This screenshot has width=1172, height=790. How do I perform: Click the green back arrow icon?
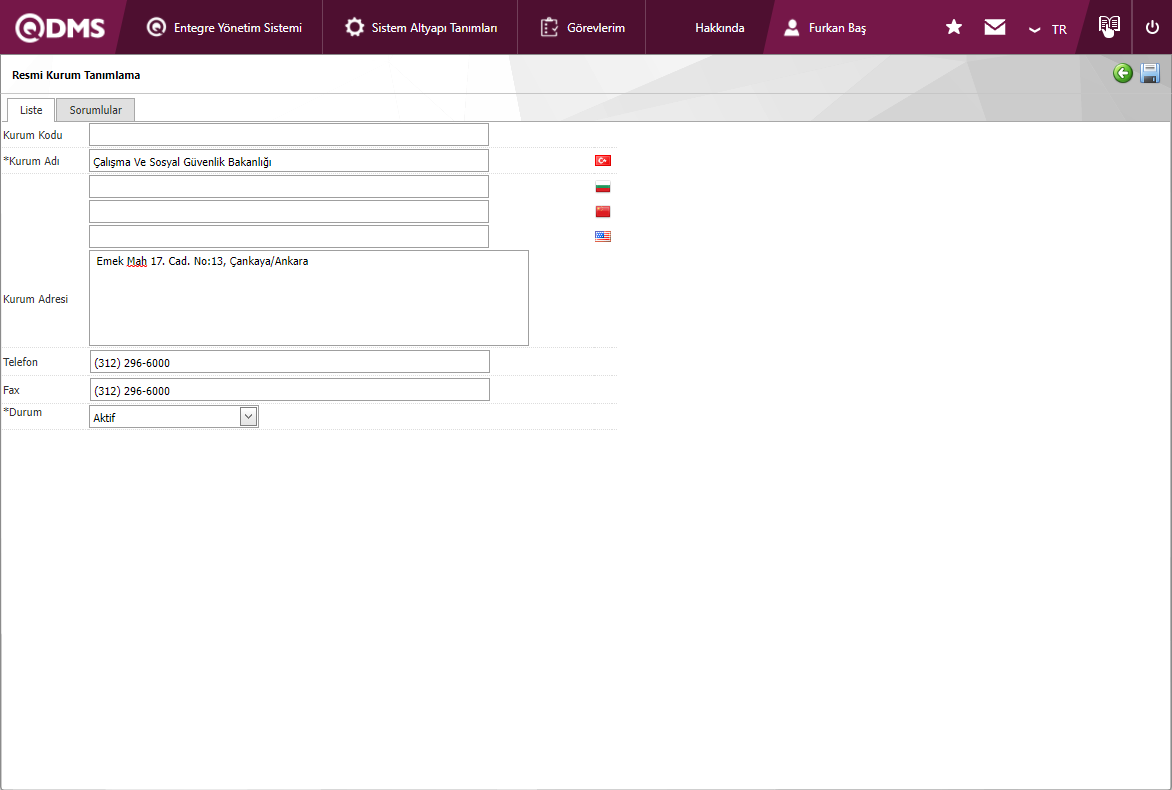[1123, 73]
